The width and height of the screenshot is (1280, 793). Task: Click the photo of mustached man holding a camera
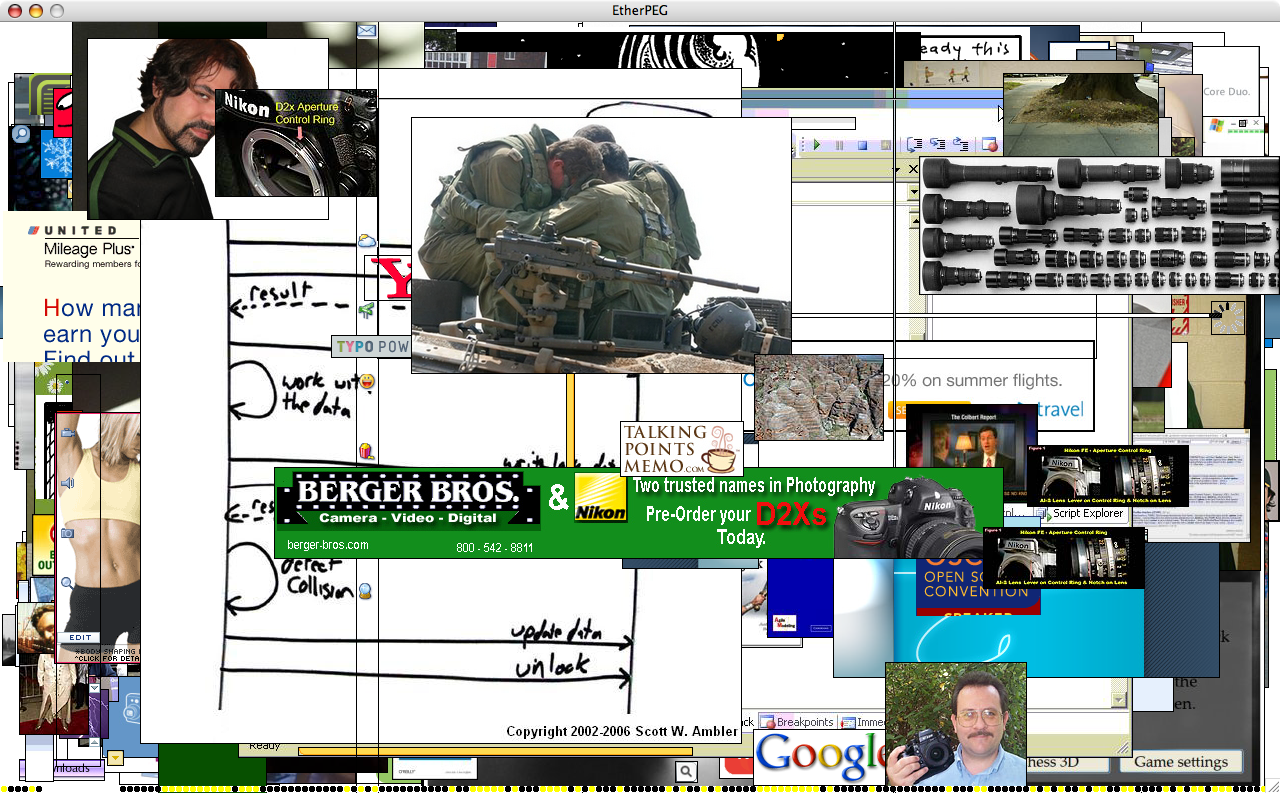click(x=956, y=724)
